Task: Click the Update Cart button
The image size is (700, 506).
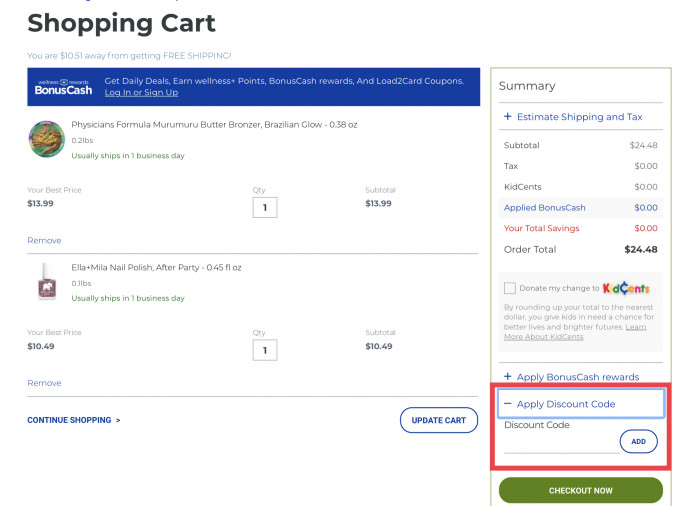Action: 438,420
